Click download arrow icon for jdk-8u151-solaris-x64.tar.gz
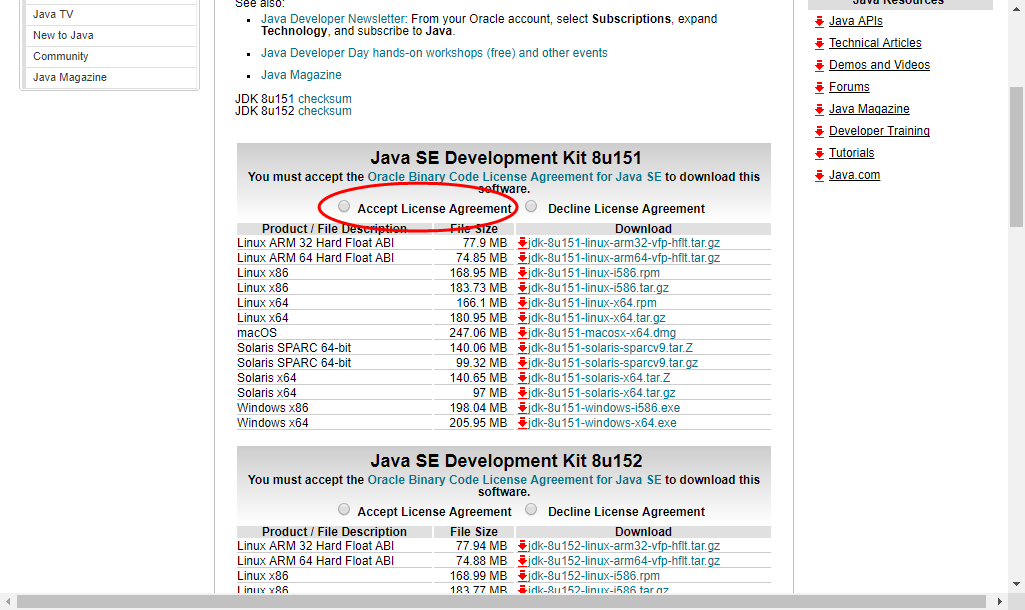Screen dimensions: 1025x610 (x=522, y=394)
